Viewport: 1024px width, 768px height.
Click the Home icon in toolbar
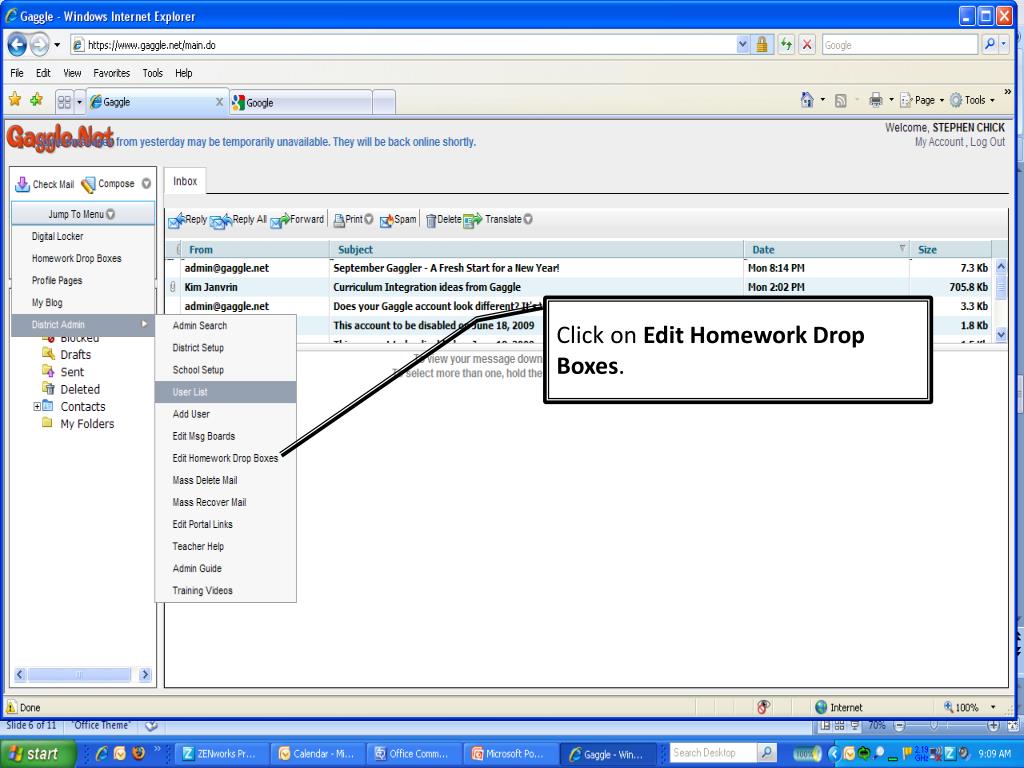pos(807,100)
